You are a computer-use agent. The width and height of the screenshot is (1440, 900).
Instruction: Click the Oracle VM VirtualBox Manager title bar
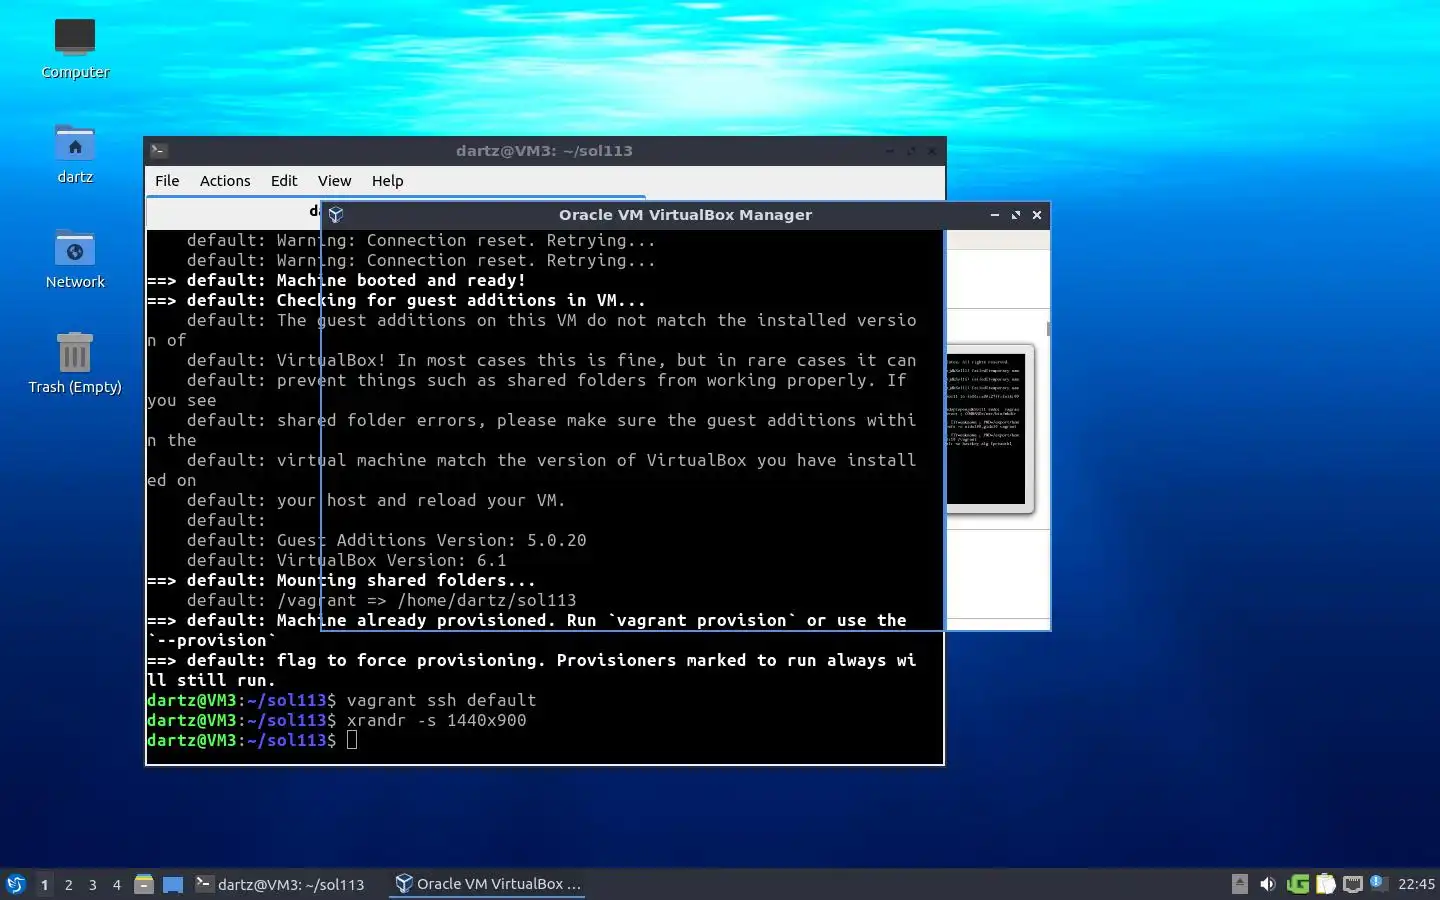(685, 215)
